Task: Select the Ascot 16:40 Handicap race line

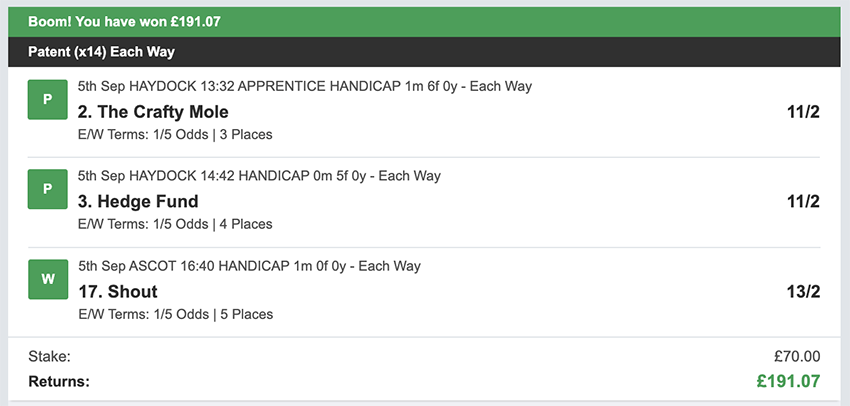Action: [x=249, y=266]
